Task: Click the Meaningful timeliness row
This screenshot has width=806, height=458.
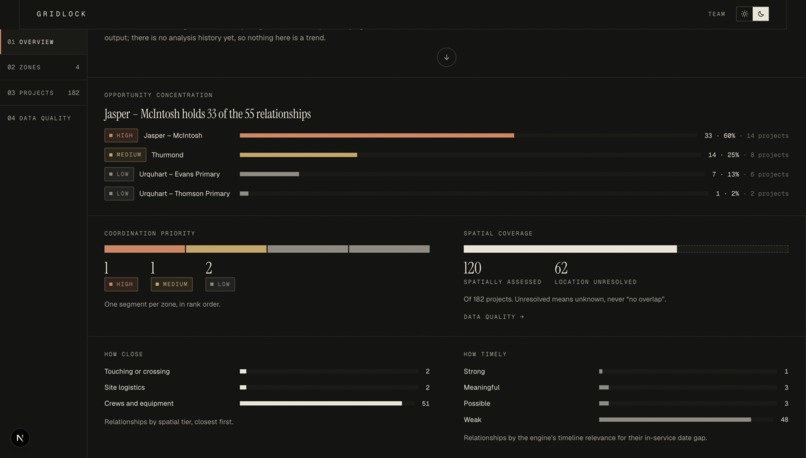Action: [x=626, y=388]
